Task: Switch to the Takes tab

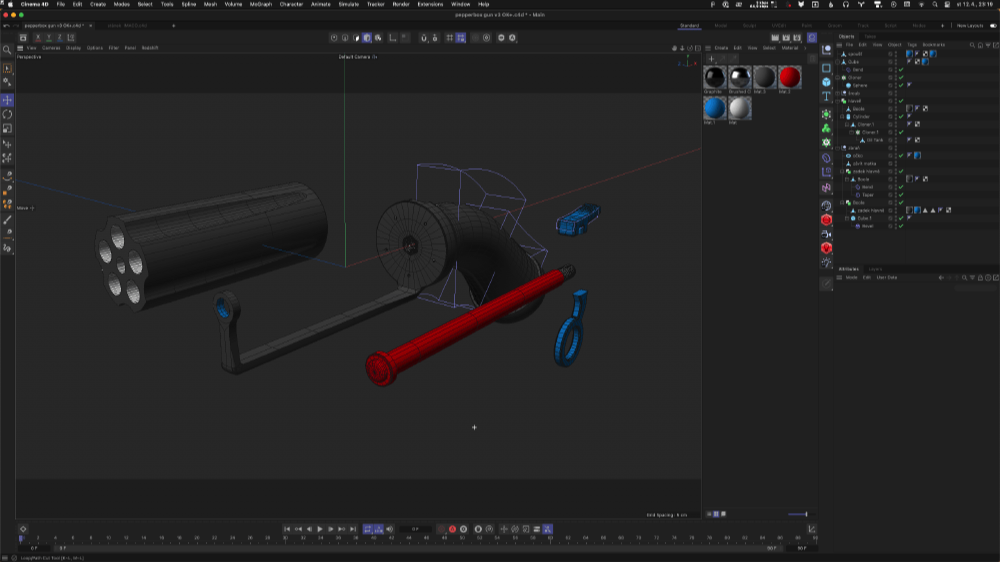Action: [870, 36]
